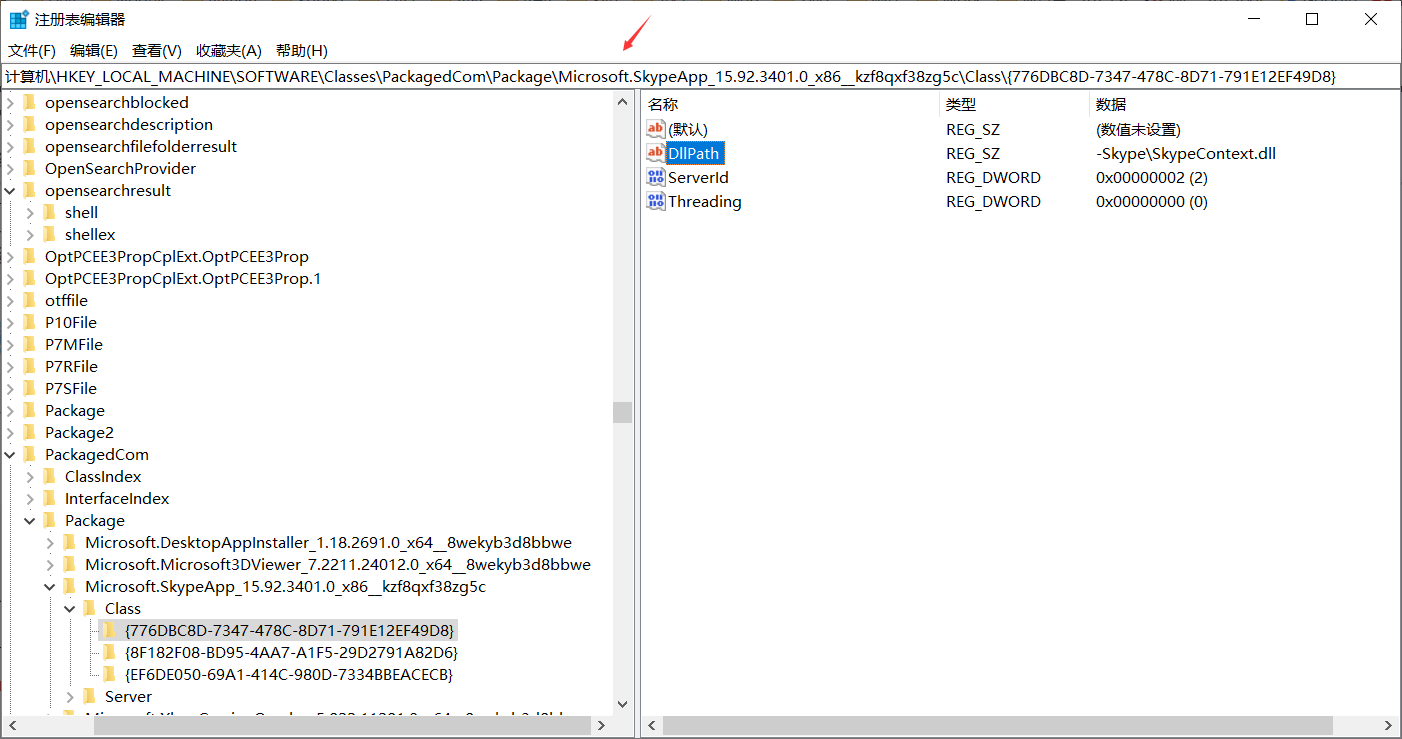Click the (默认) string value icon
1402x739 pixels.
[x=656, y=129]
